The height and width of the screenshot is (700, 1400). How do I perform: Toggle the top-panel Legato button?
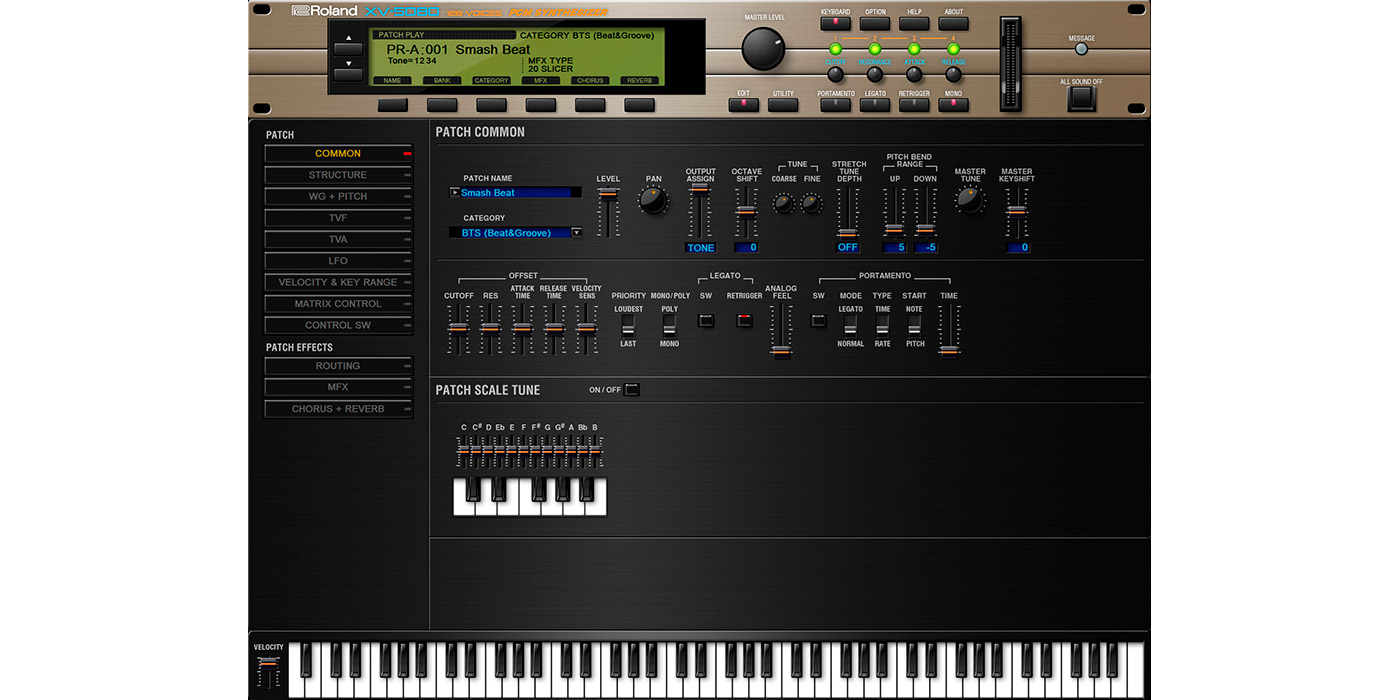click(x=875, y=104)
